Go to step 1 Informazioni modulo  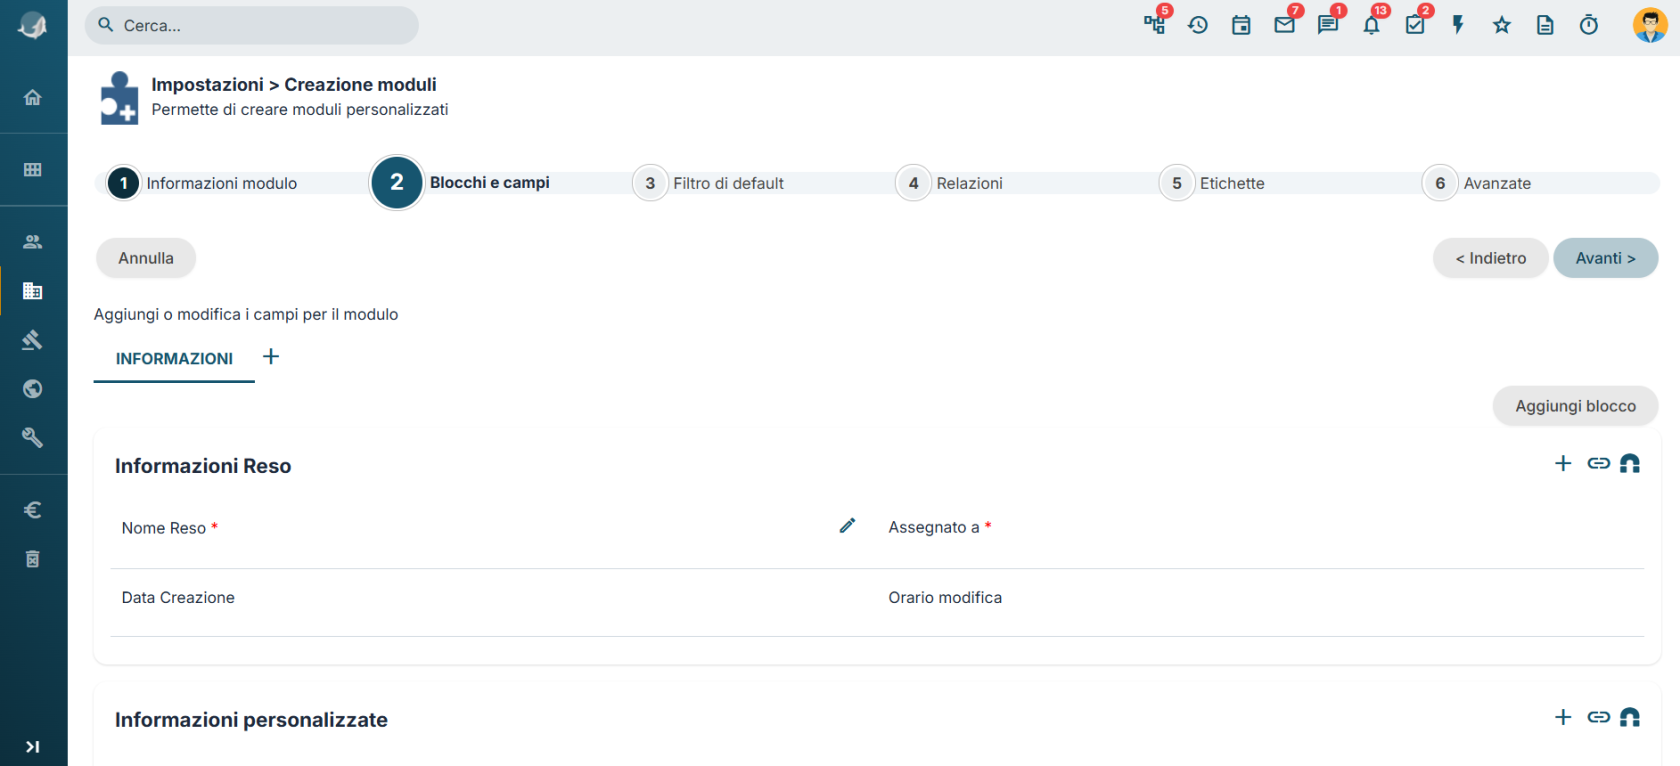tap(203, 183)
